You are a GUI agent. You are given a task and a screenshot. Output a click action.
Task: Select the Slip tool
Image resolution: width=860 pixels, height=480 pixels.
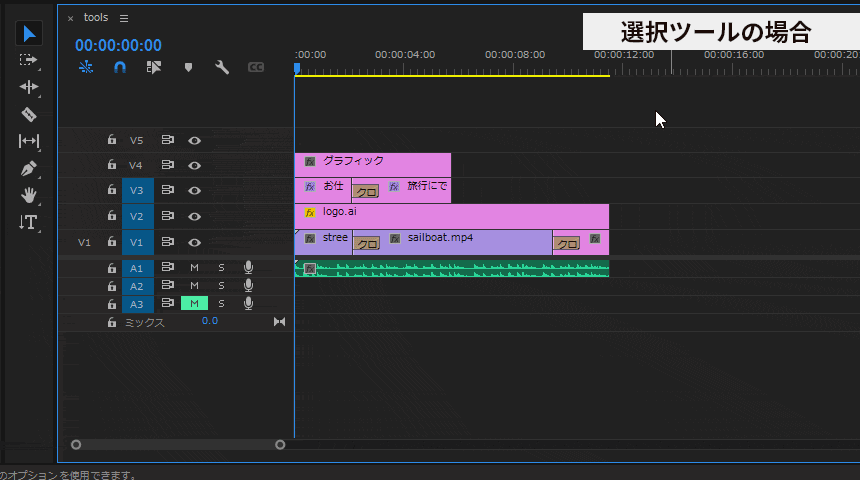pos(29,141)
